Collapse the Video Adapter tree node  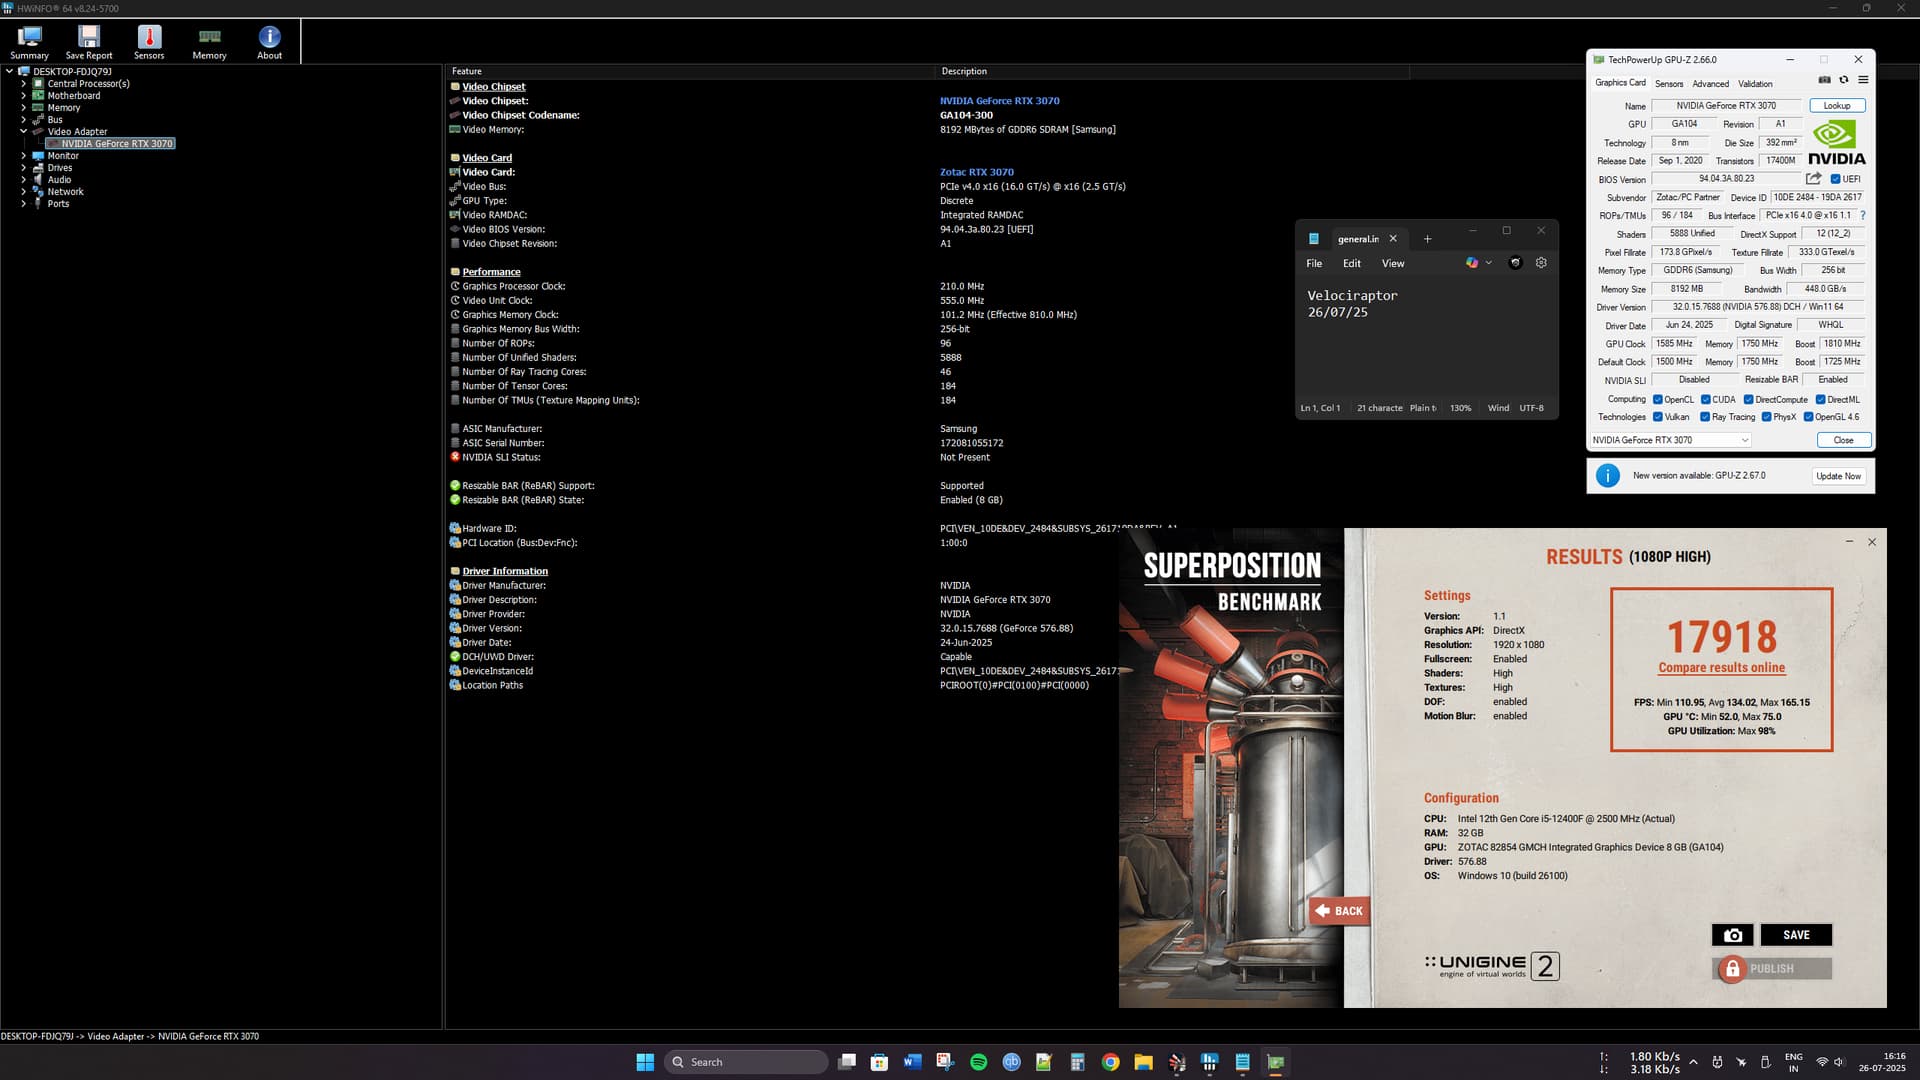coord(23,132)
